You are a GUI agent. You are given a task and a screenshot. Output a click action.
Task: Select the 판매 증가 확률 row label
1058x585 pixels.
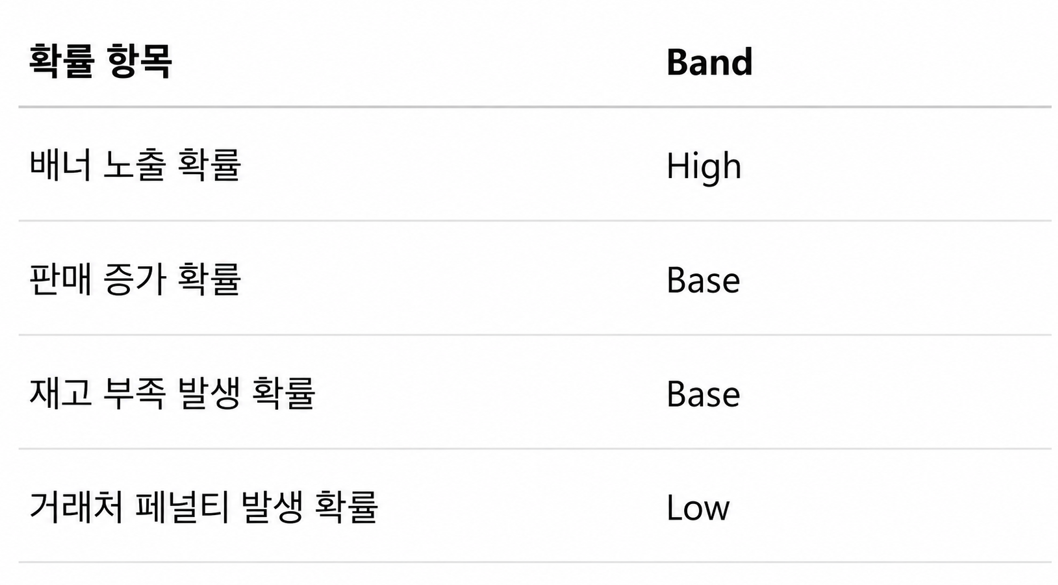pyautogui.click(x=135, y=279)
